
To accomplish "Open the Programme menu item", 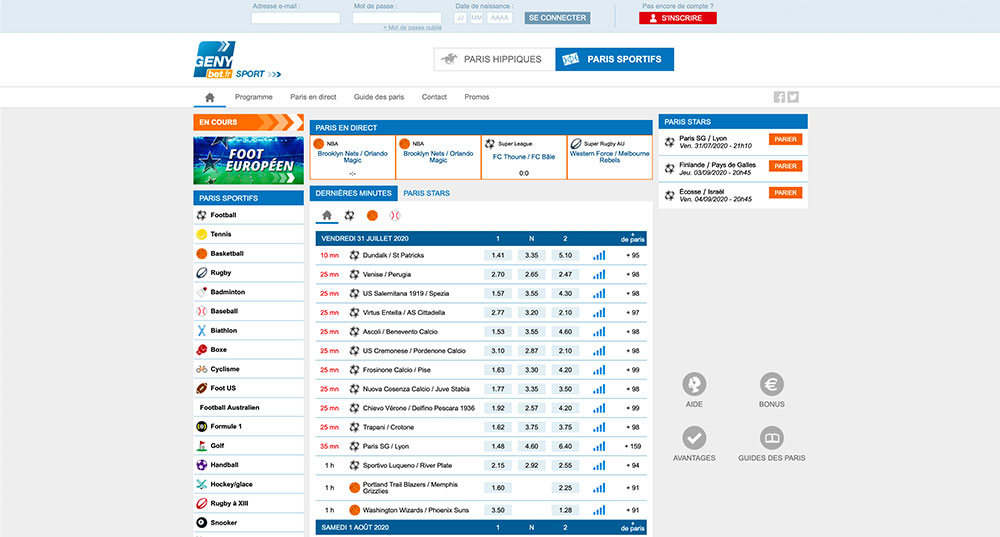I will coord(253,97).
